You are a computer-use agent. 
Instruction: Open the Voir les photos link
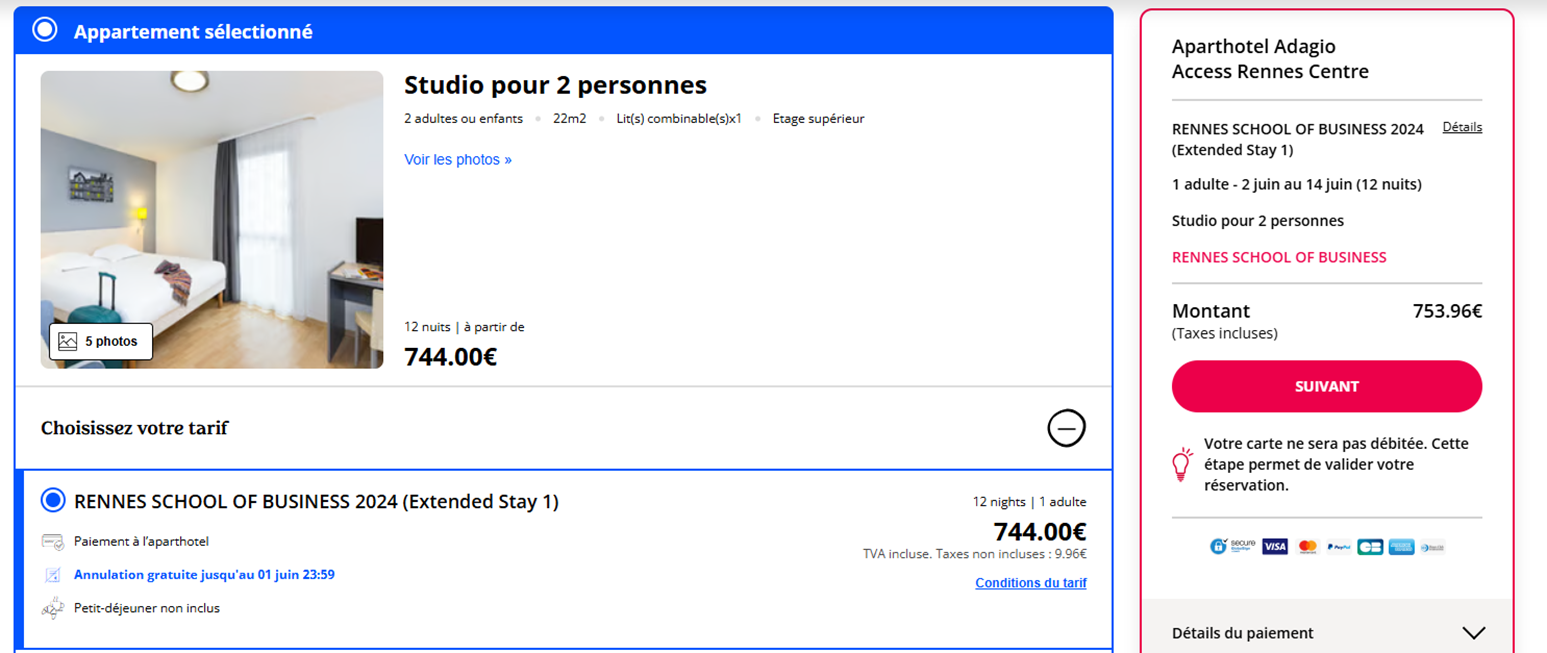(x=458, y=160)
